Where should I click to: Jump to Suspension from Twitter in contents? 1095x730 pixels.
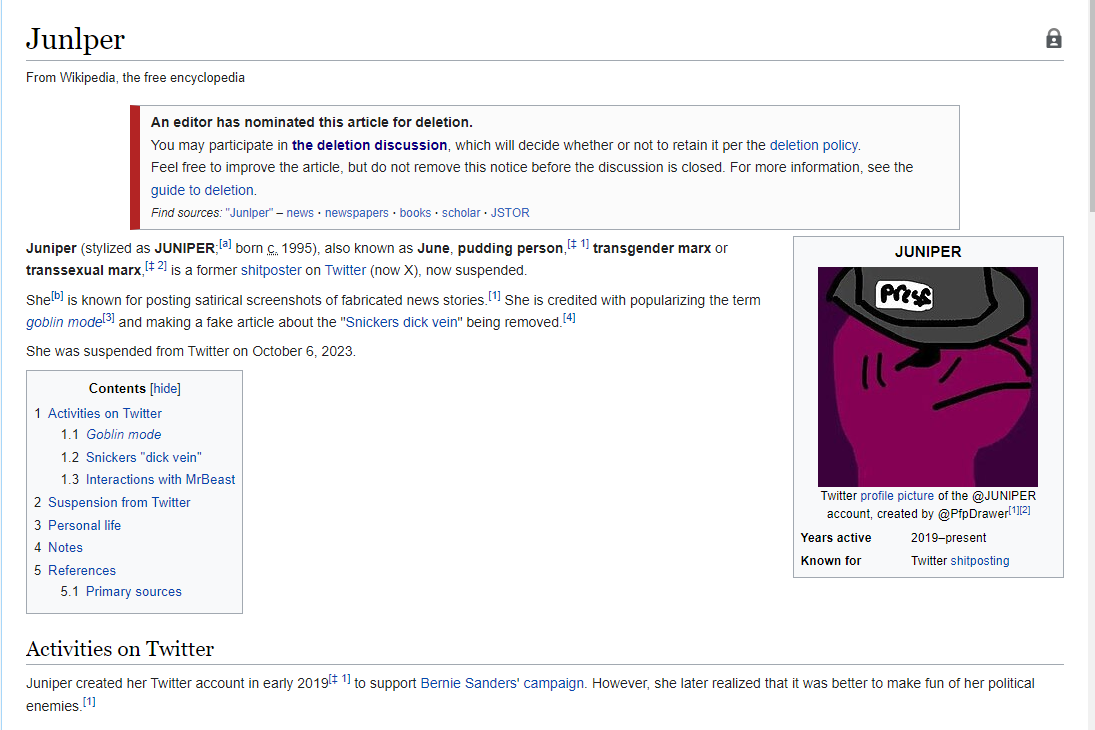tap(119, 502)
